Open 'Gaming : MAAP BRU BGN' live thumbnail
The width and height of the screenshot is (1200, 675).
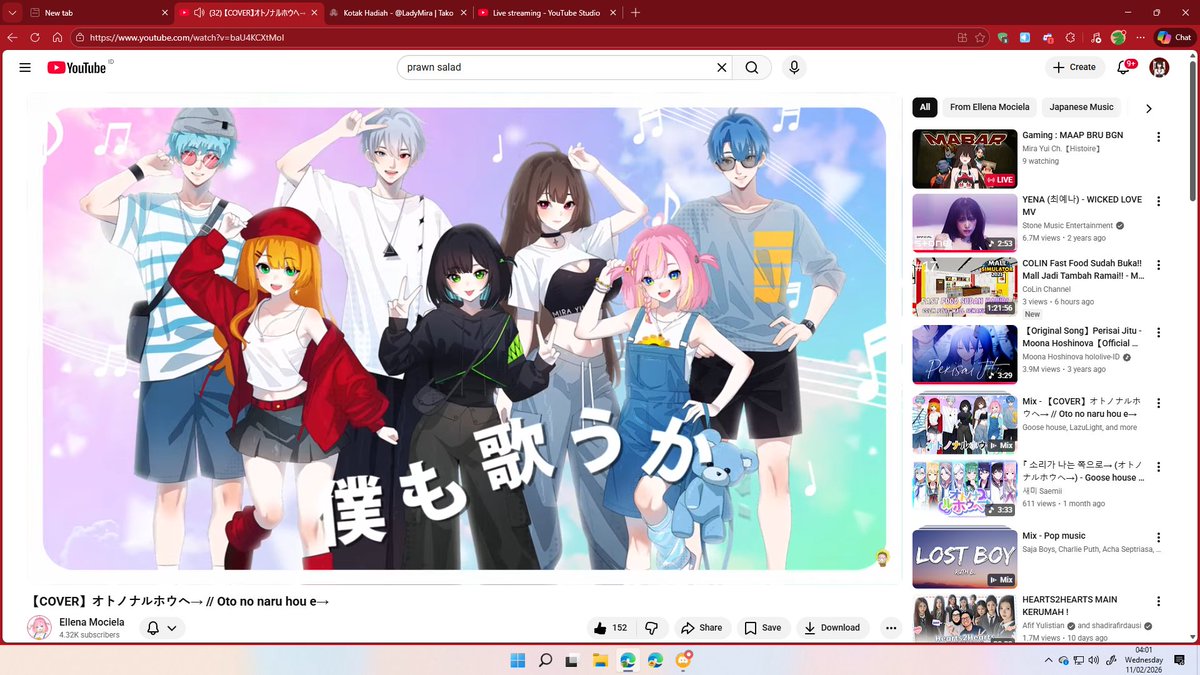pyautogui.click(x=964, y=159)
